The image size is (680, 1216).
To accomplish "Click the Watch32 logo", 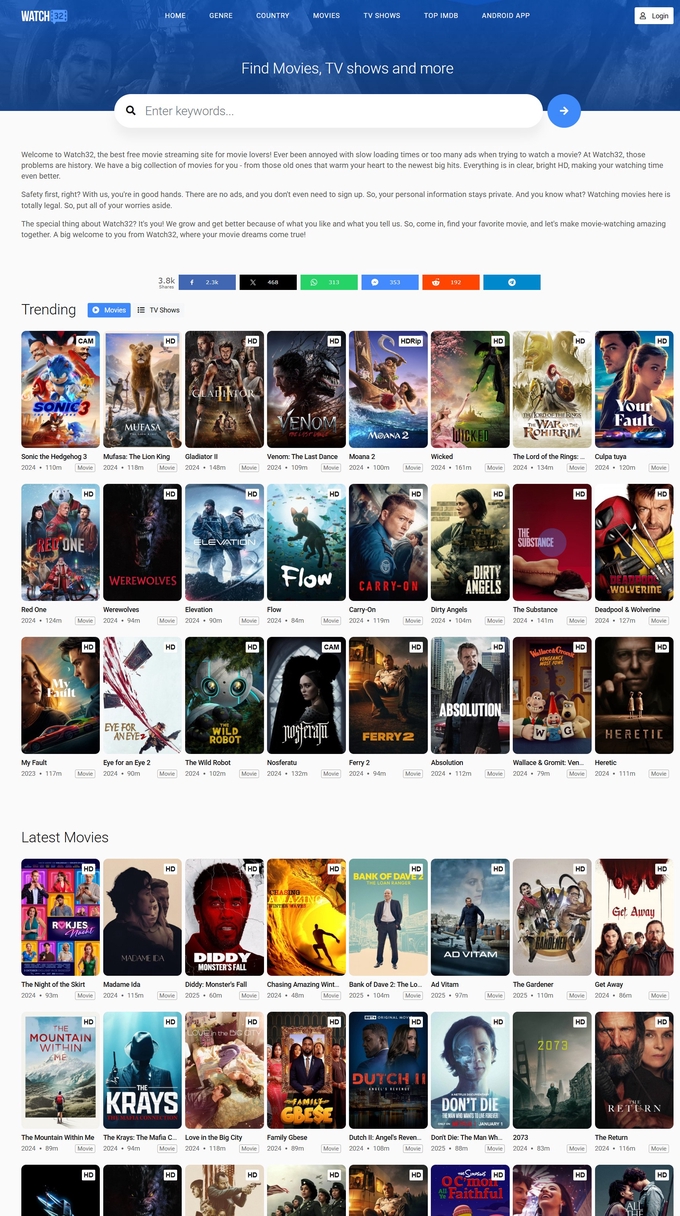I will pyautogui.click(x=44, y=16).
